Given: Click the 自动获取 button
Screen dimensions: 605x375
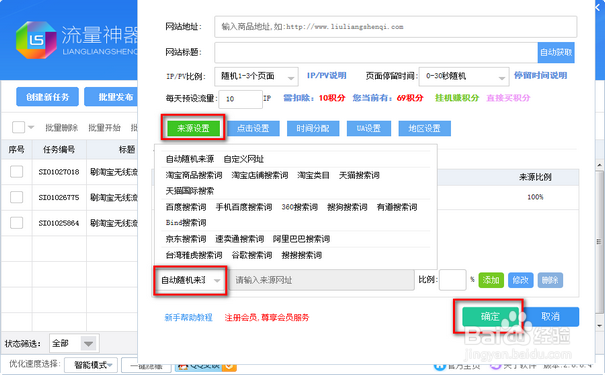Looking at the screenshot, I should point(556,52).
